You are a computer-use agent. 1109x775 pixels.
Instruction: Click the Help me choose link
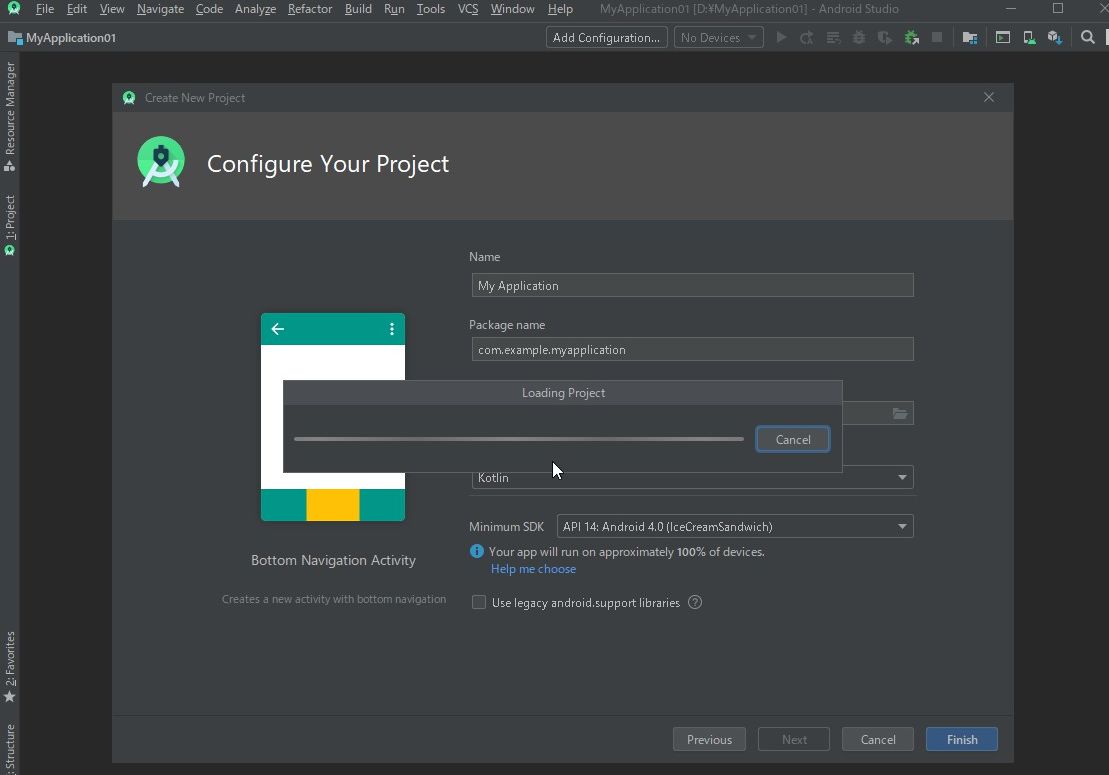click(533, 568)
